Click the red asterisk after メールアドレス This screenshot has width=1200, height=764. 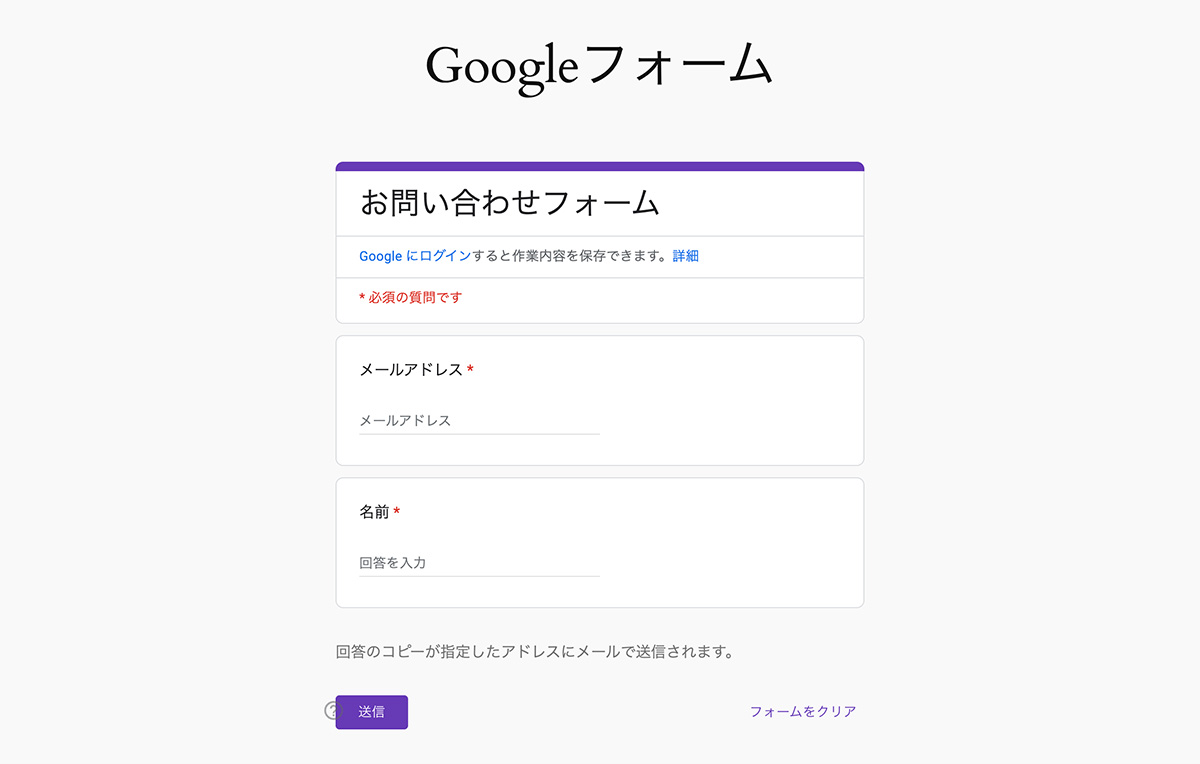pyautogui.click(x=470, y=369)
